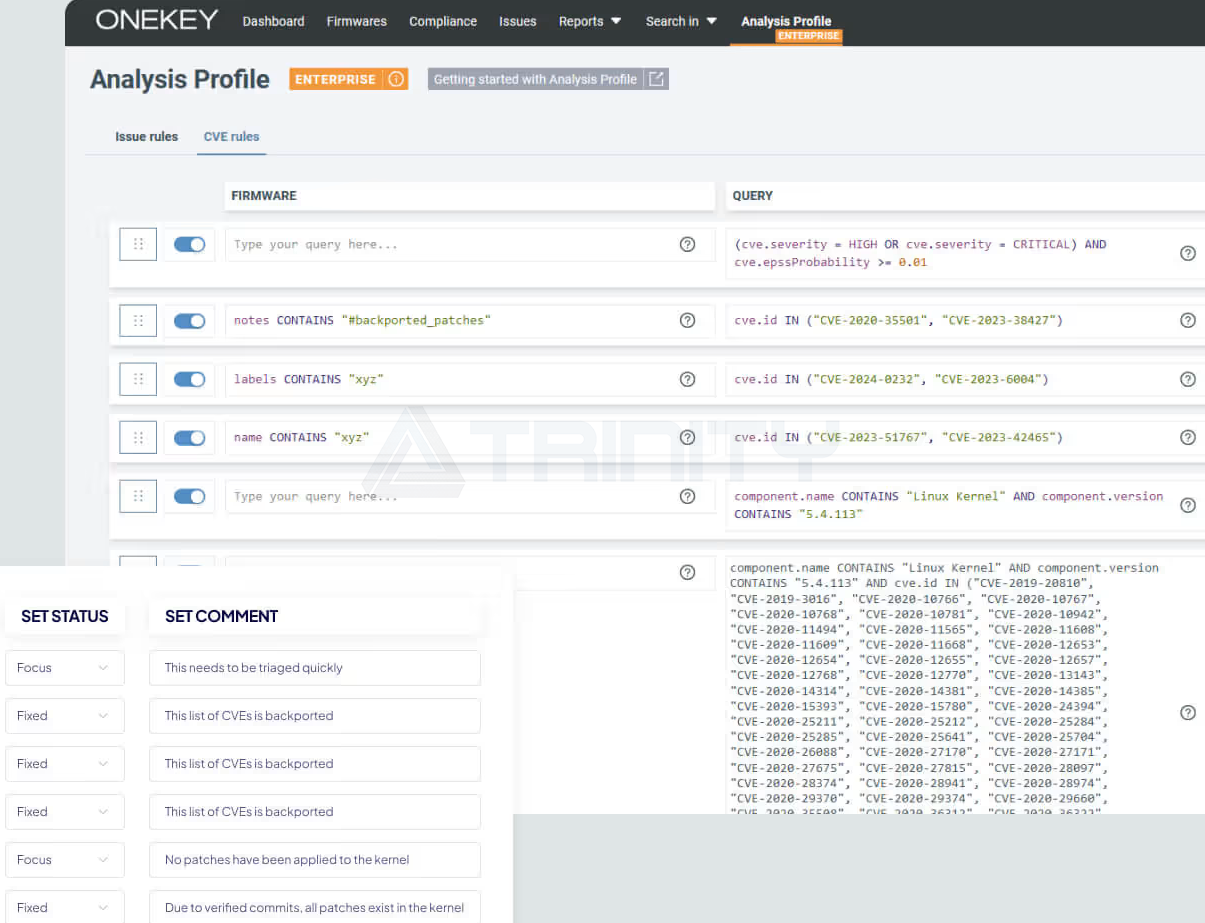1205x923 pixels.
Task: Click help icon next to CVE-2023-51767 query
Action: 1187,437
